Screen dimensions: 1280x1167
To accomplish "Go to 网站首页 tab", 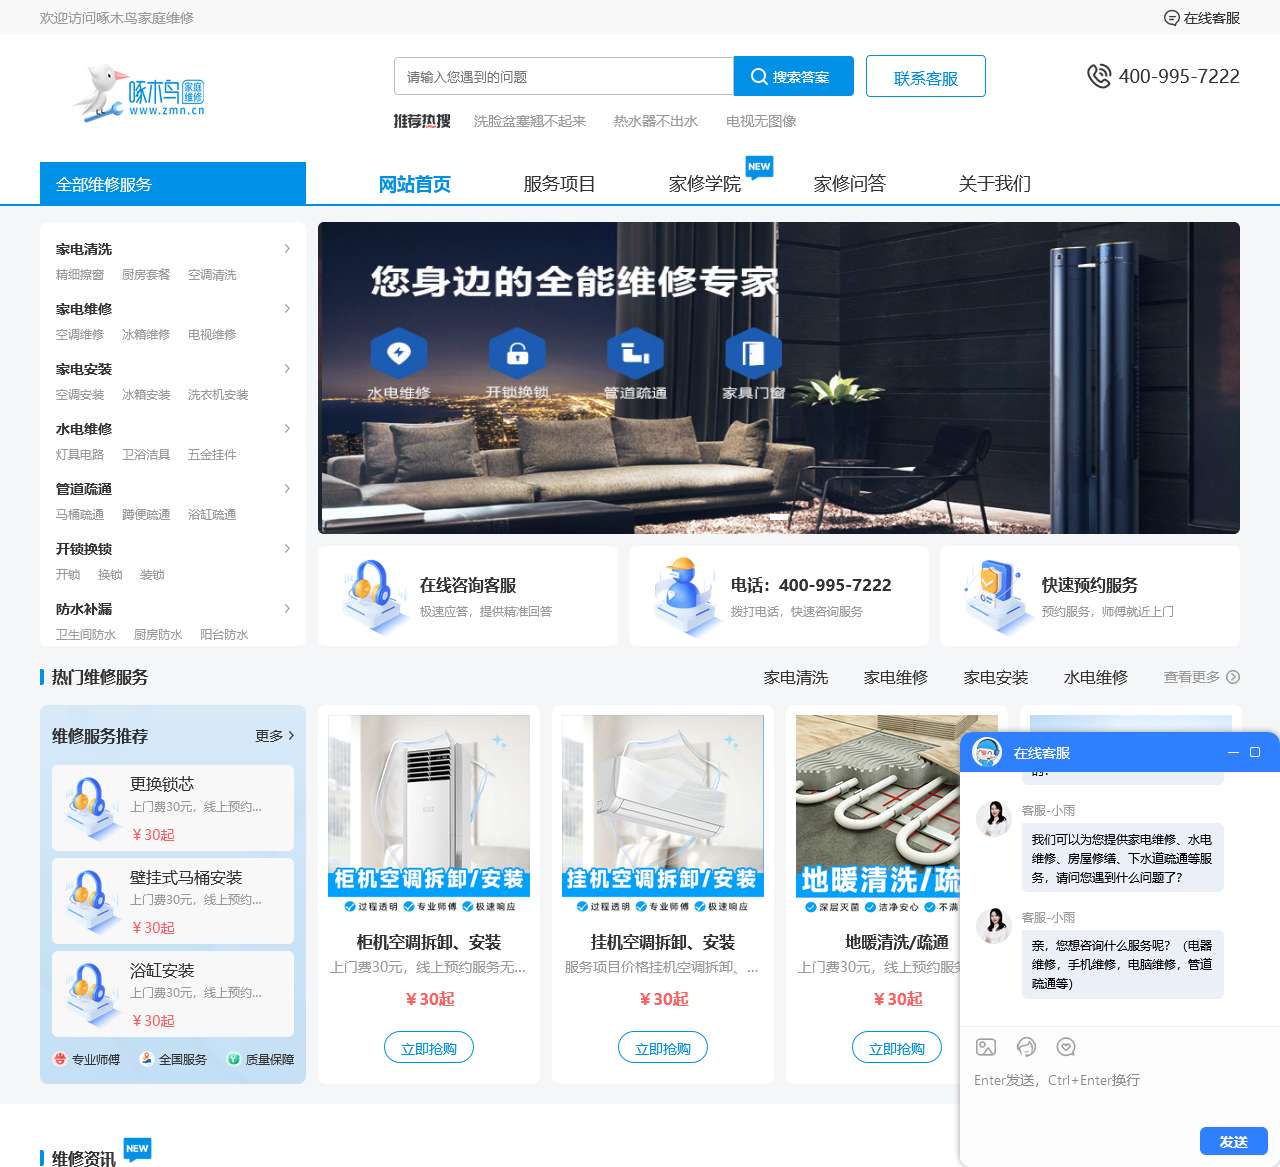I will pos(415,184).
